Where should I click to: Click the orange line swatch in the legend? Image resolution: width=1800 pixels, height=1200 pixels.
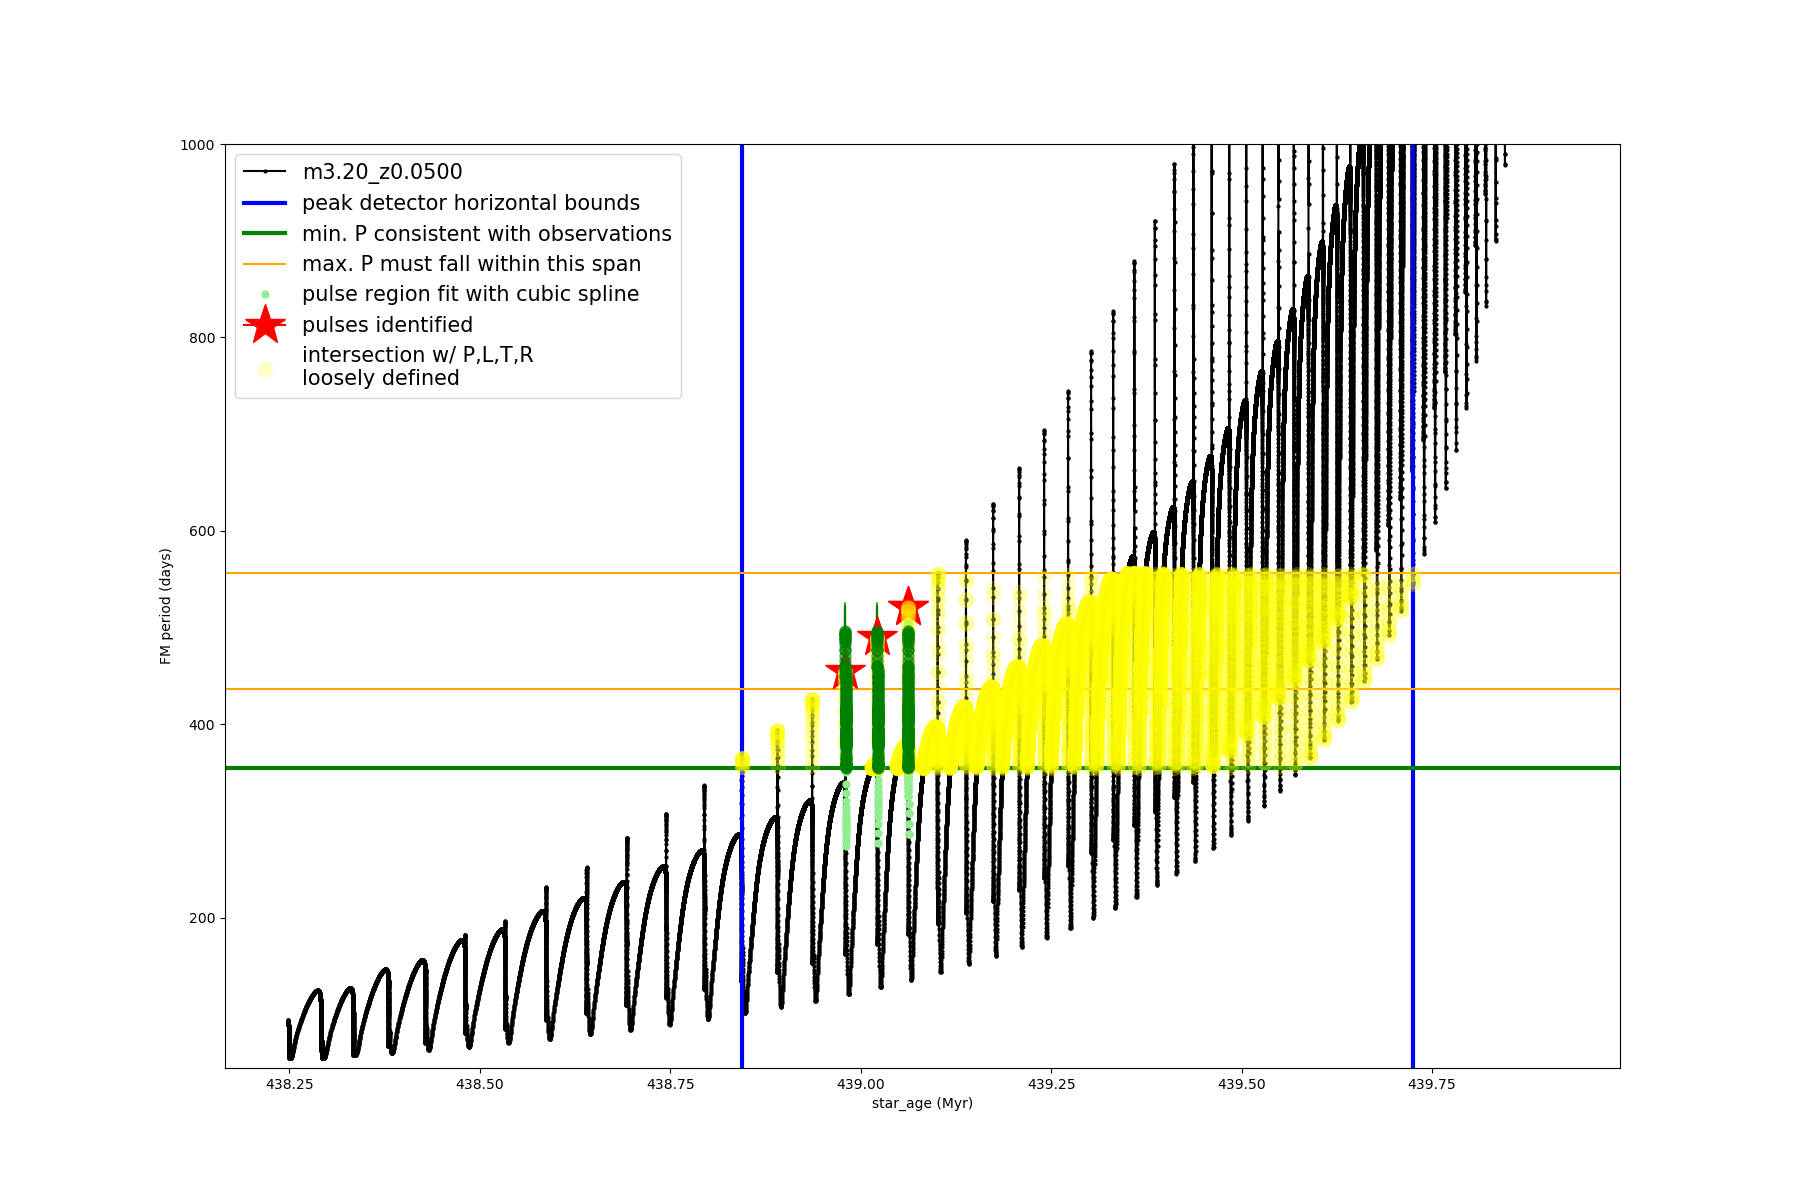coord(265,264)
